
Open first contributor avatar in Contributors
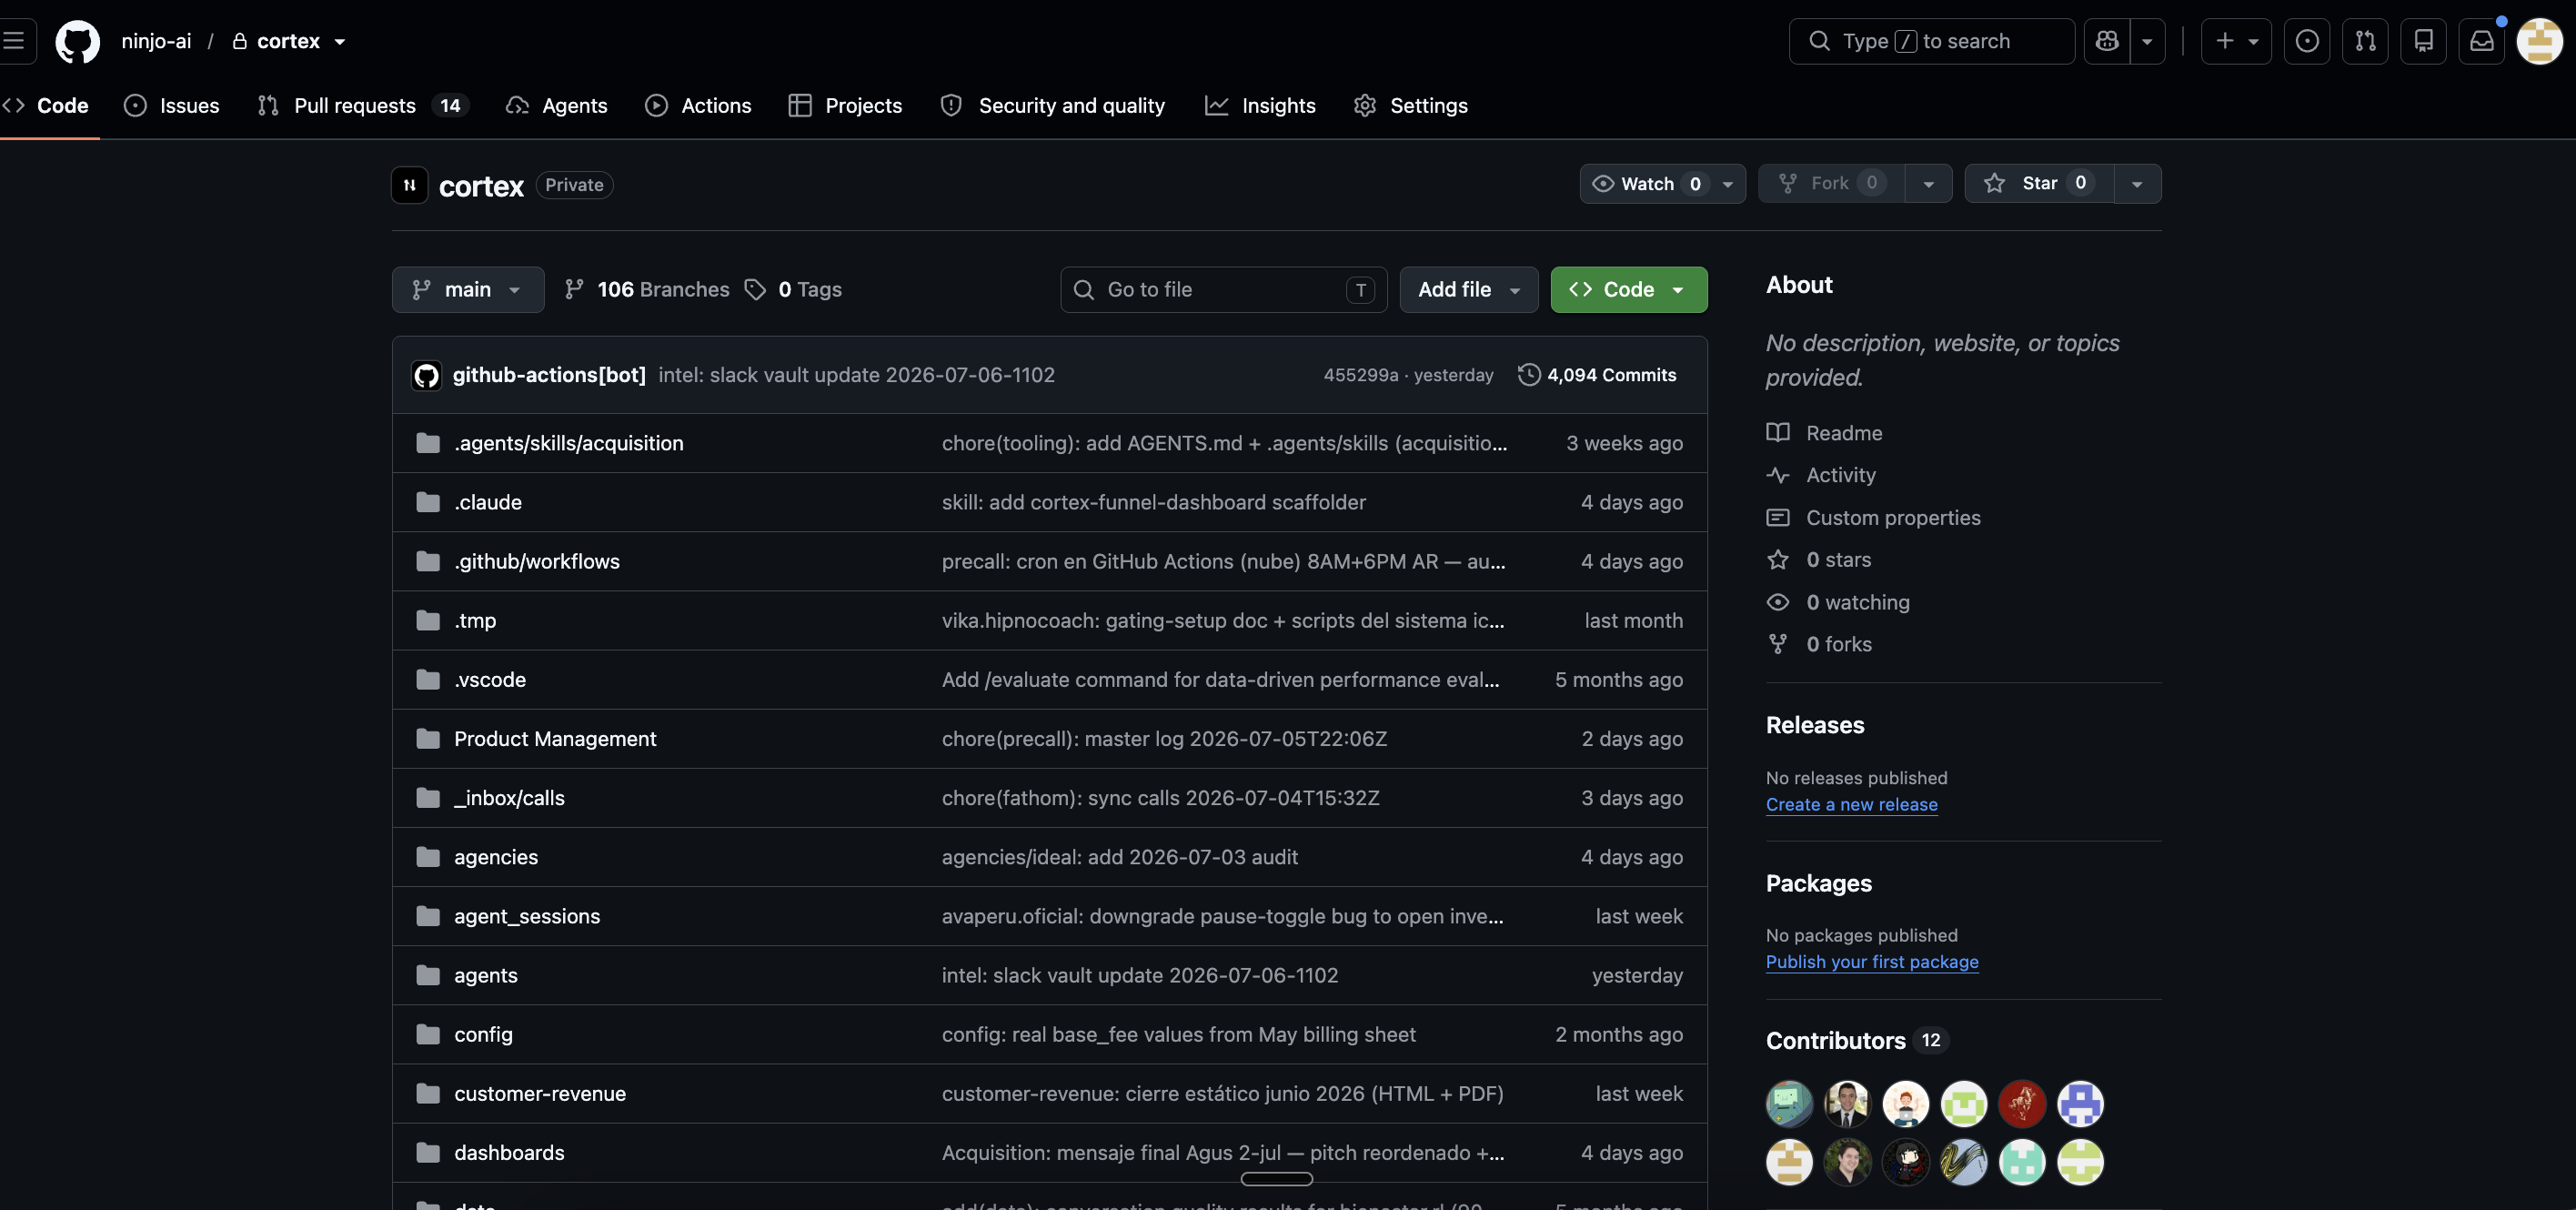click(1789, 1104)
